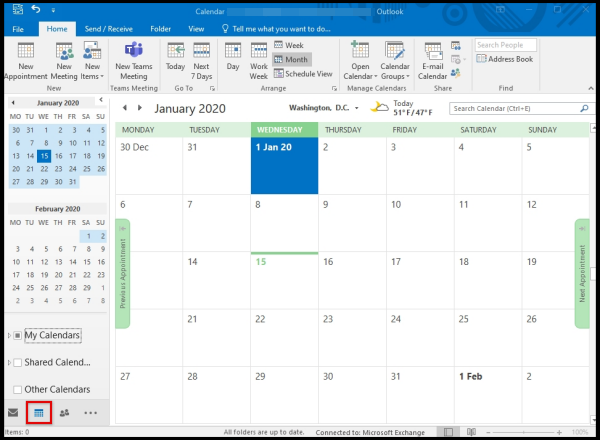Switch to the Folder tab

(160, 30)
